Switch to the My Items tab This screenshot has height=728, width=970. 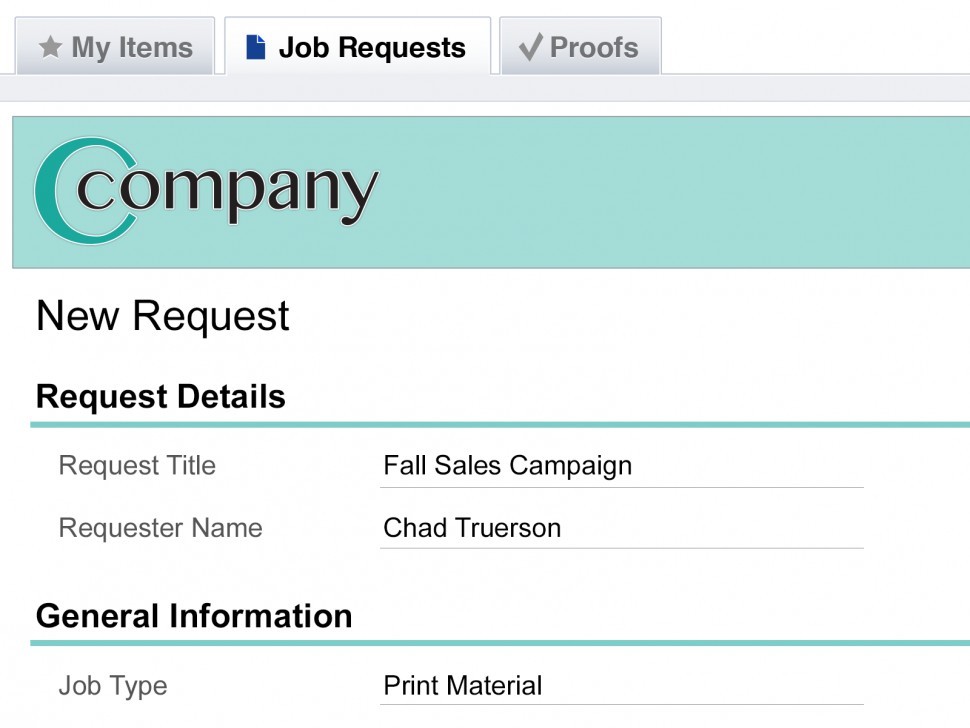click(x=115, y=47)
